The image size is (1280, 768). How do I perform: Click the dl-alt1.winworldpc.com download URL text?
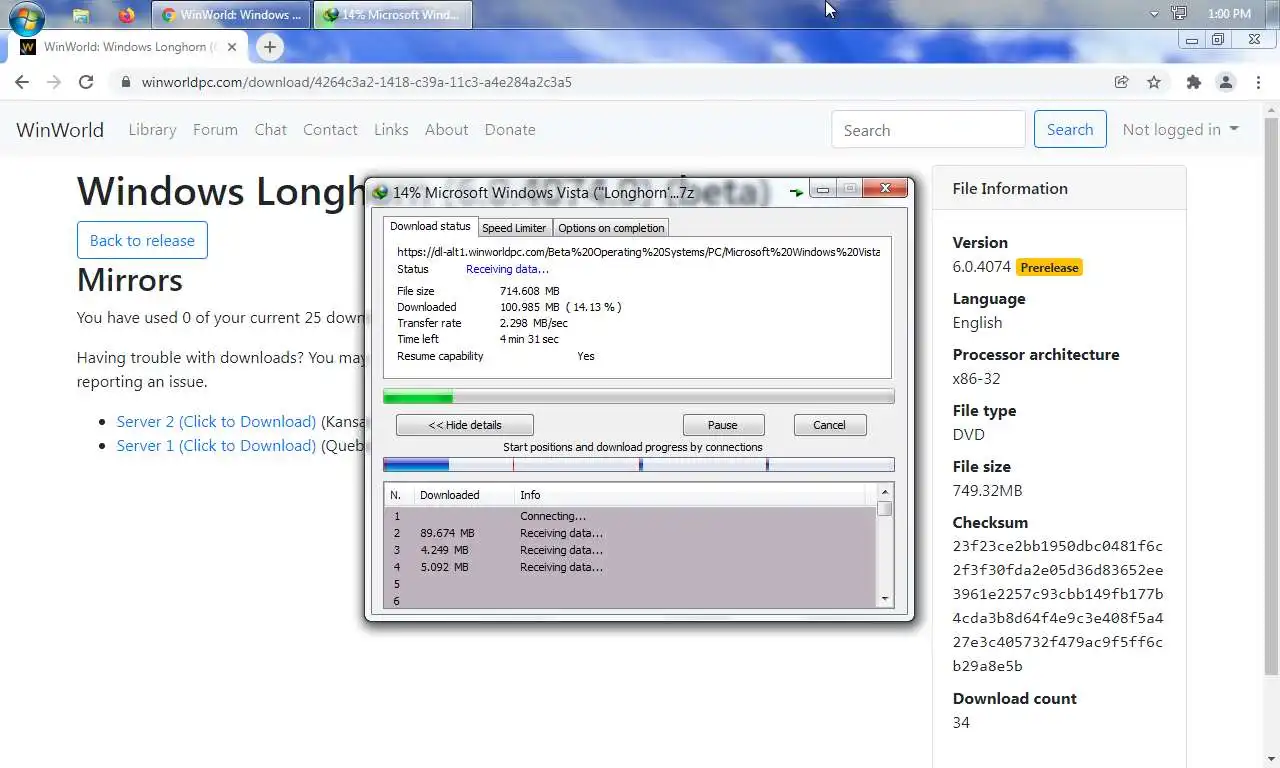tap(638, 253)
